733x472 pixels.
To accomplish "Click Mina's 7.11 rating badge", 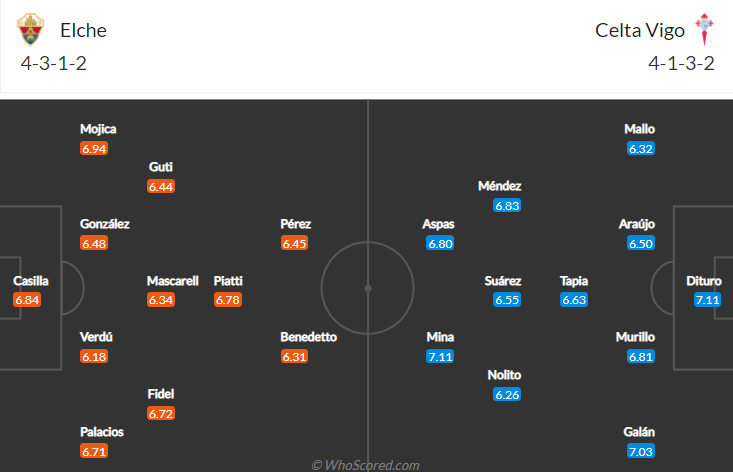I will [440, 357].
